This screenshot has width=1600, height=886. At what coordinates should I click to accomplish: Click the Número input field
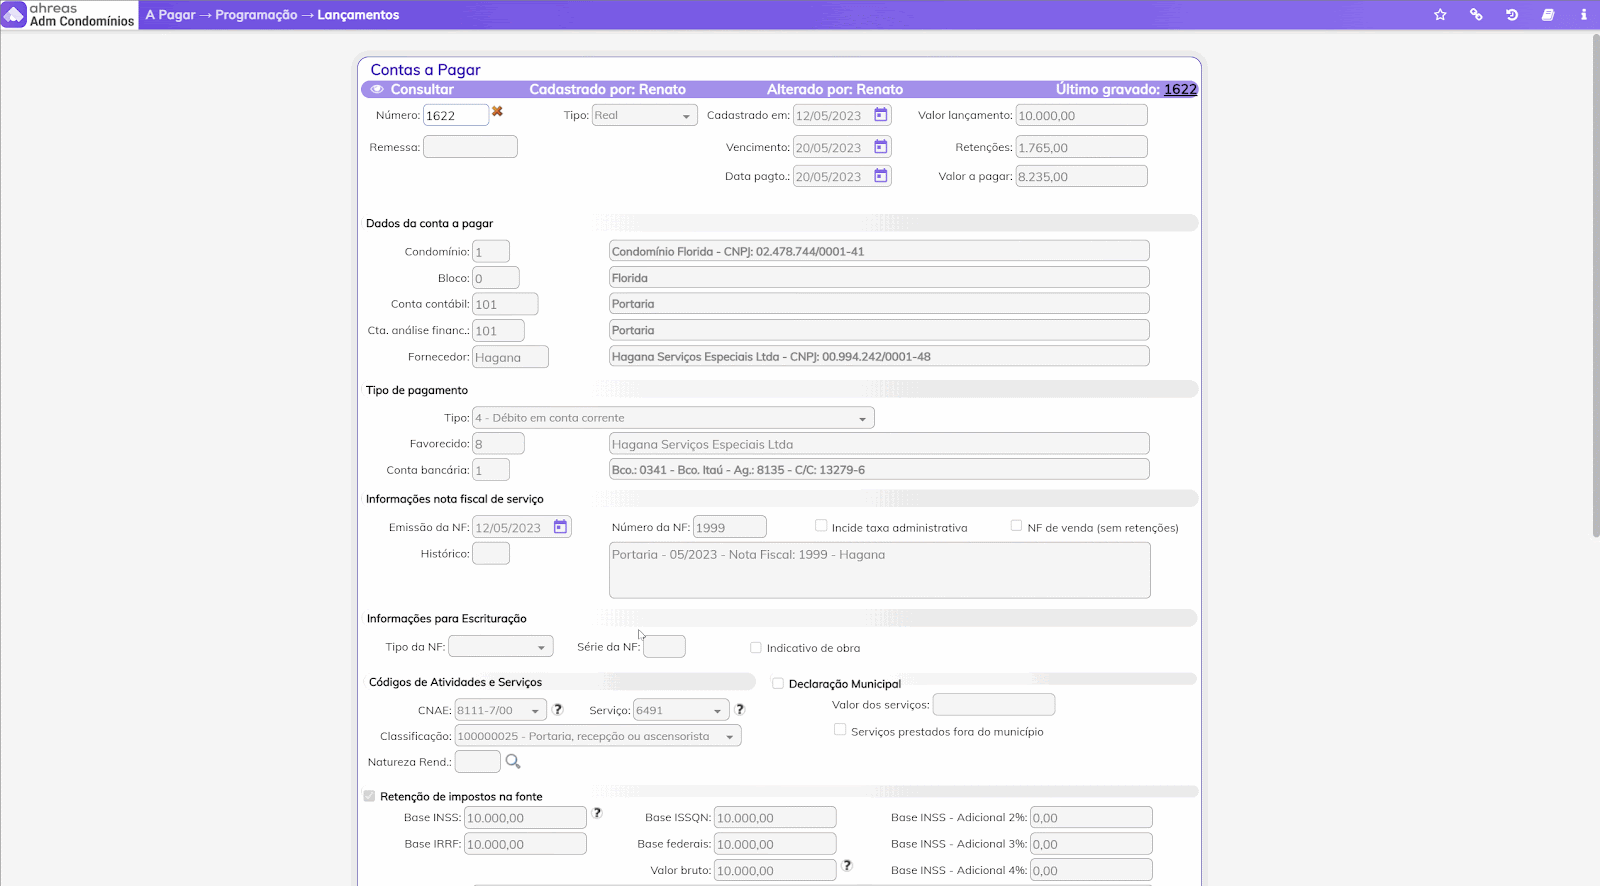(x=455, y=116)
